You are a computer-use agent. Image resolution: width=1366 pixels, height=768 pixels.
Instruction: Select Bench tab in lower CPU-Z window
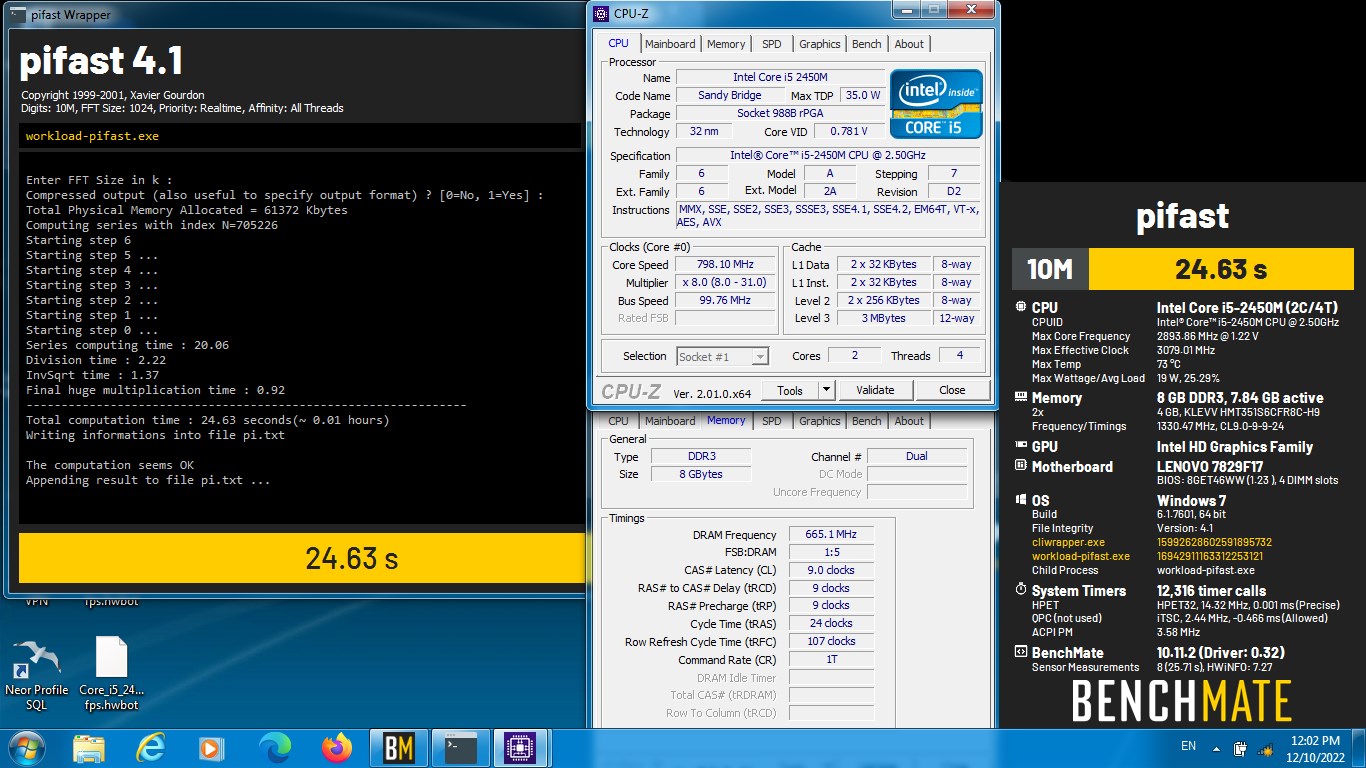[x=867, y=421]
